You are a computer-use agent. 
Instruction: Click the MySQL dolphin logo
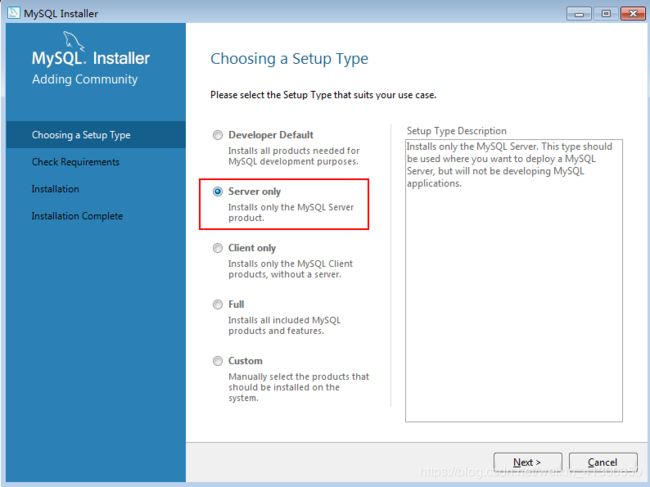point(74,41)
